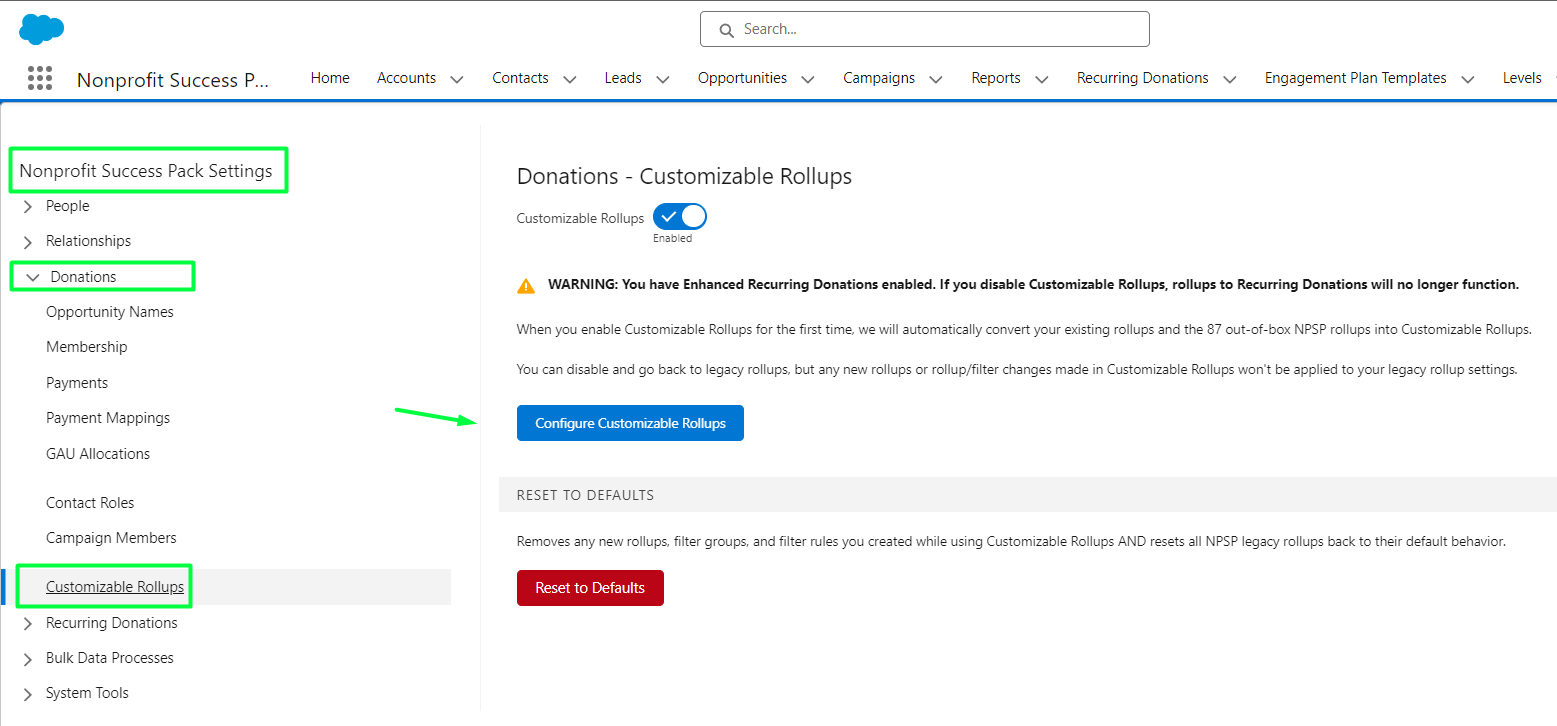Screen dimensions: 1557x726
Task: Open the Campaigns tab
Action: pyautogui.click(x=879, y=78)
